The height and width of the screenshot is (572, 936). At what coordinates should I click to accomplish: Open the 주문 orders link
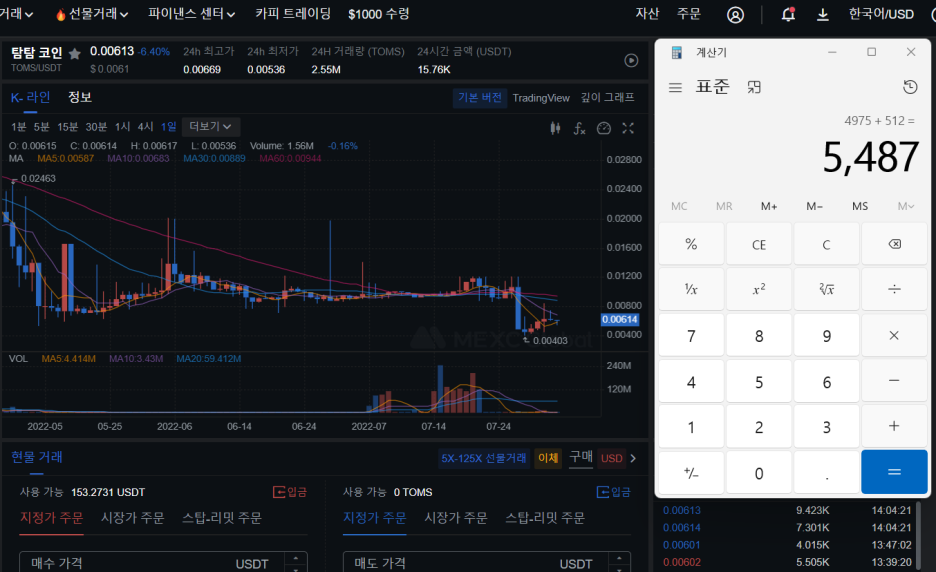click(689, 14)
